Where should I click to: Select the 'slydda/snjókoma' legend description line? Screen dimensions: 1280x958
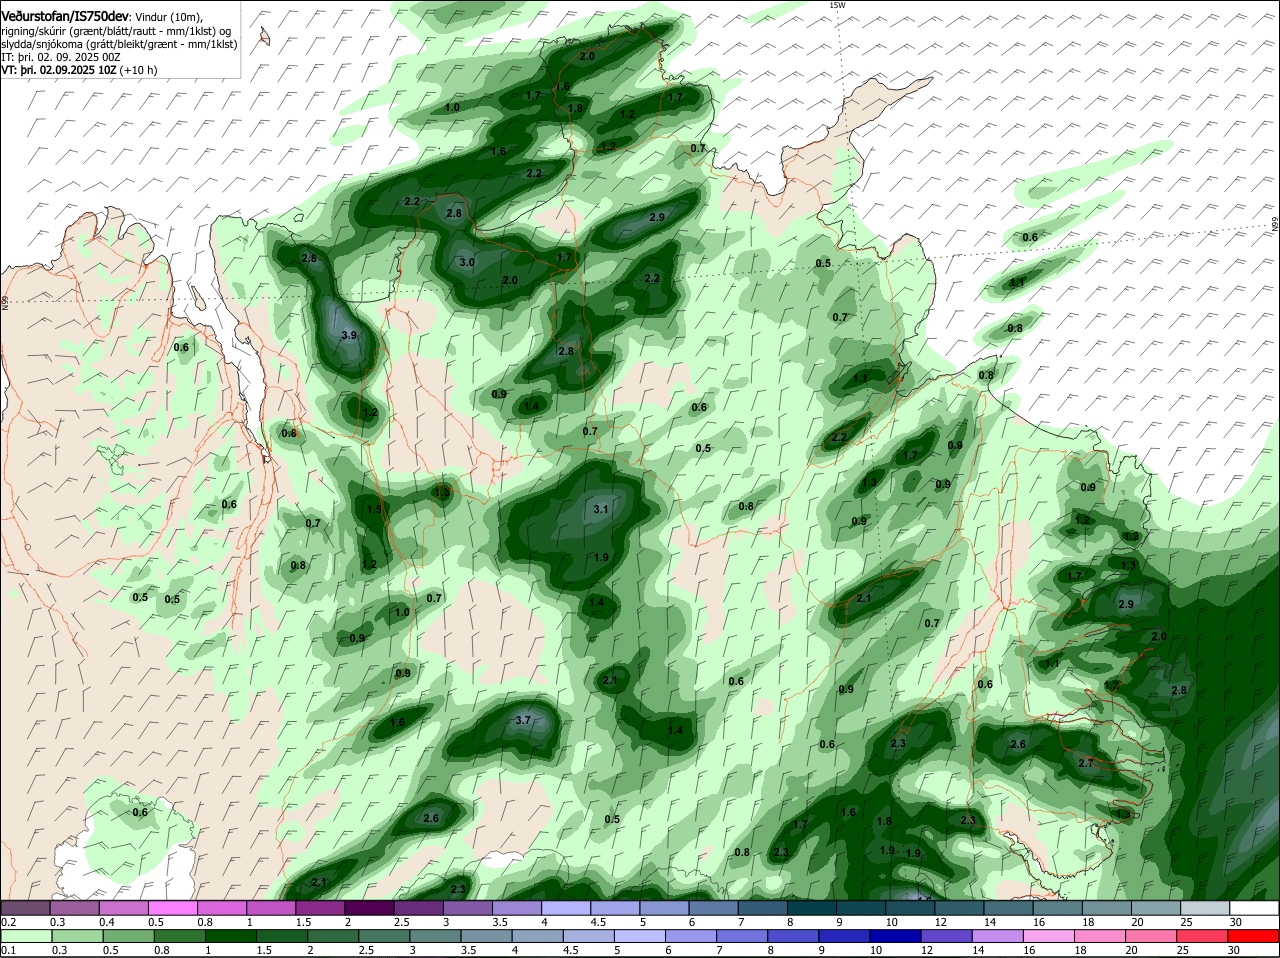click(119, 44)
